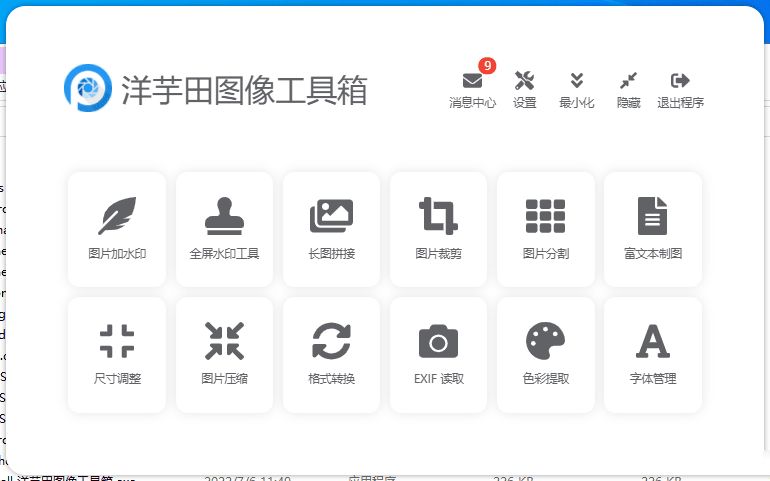Select the 图片裁剪 crop tool
The width and height of the screenshot is (770, 481).
pyautogui.click(x=438, y=229)
